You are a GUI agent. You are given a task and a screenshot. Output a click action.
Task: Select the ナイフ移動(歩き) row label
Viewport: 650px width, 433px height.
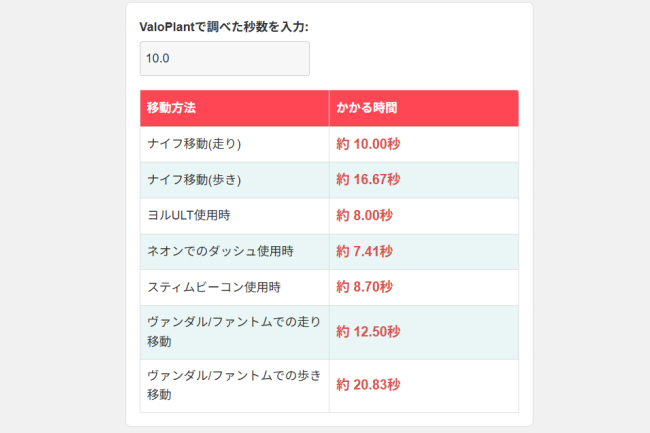(x=194, y=180)
